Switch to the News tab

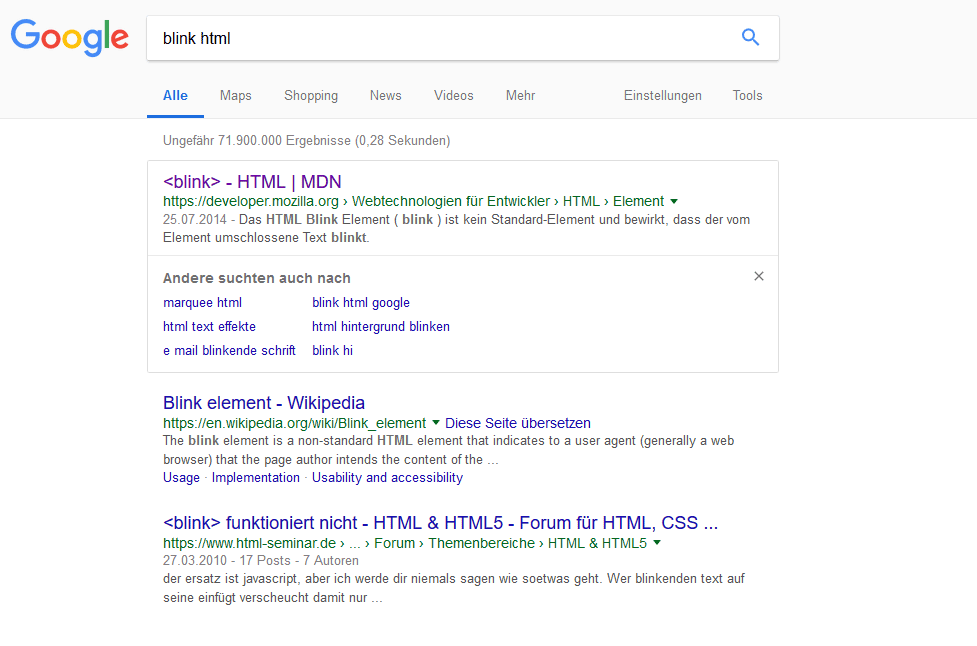click(x=386, y=95)
